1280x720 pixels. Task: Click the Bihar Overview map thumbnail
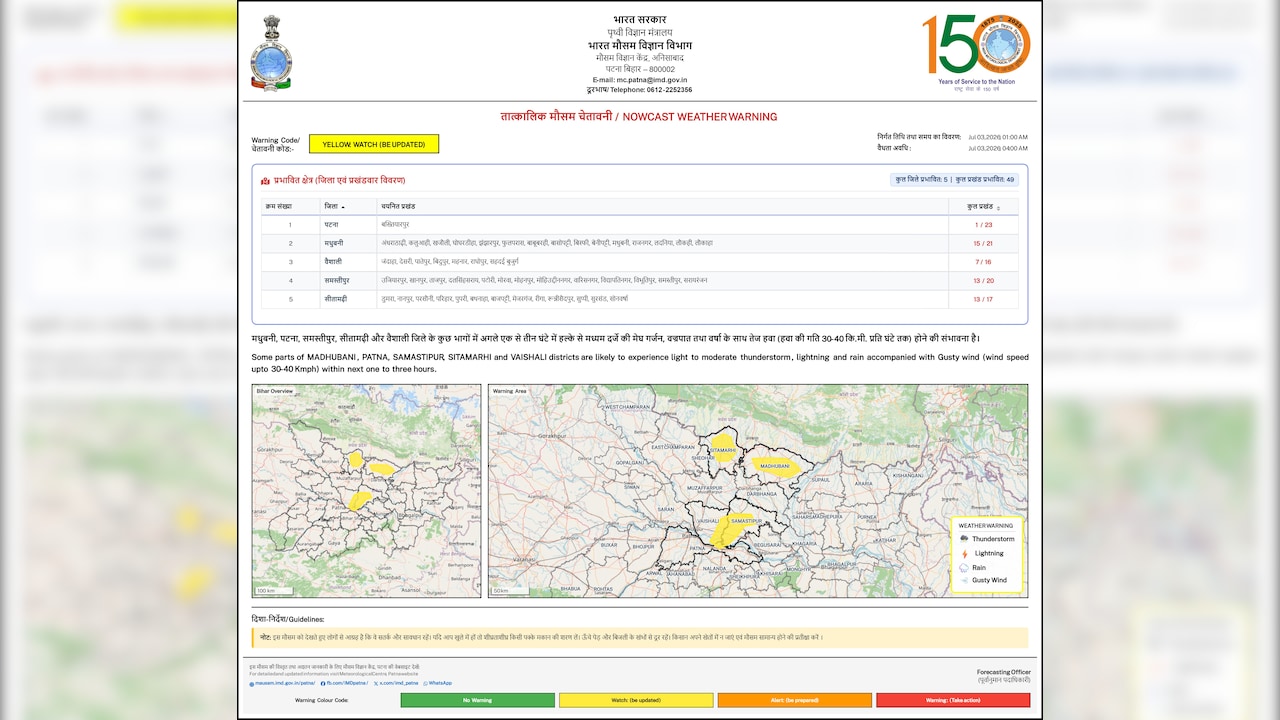point(366,491)
